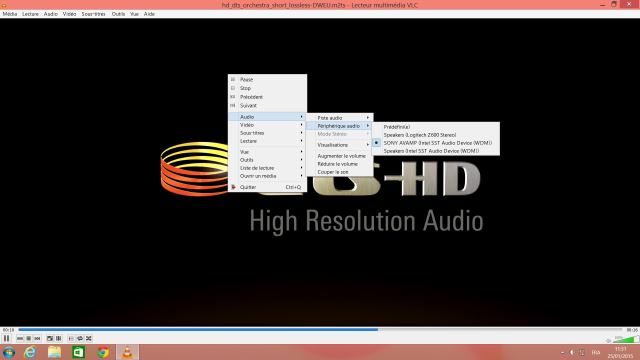Adjust the green volume slider

626,339
